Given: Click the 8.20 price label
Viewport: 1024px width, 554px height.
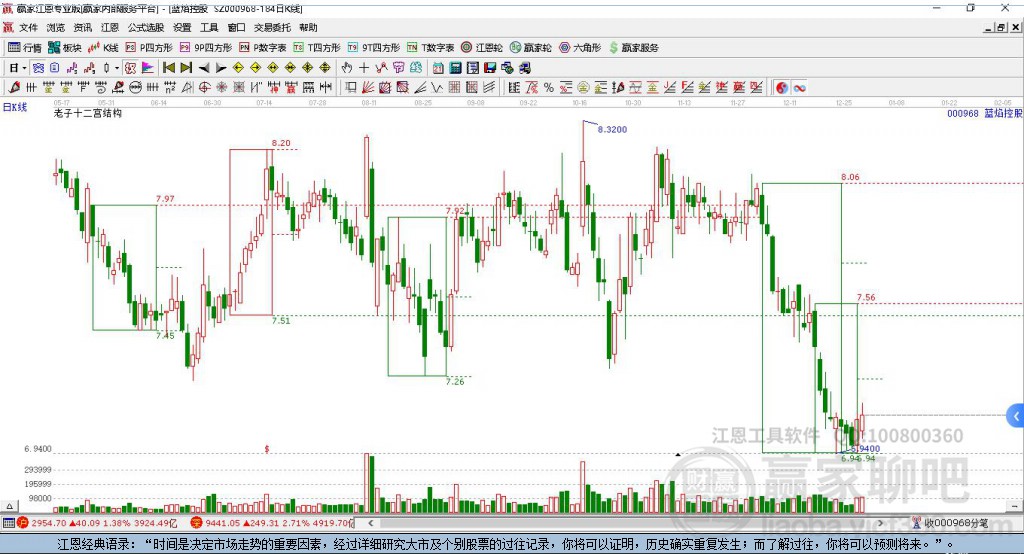Looking at the screenshot, I should 281,143.
